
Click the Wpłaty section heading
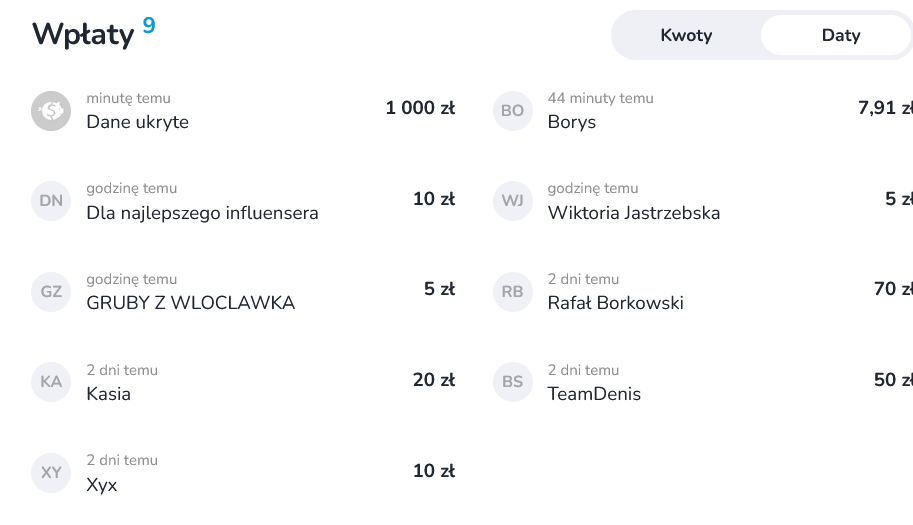tap(83, 34)
